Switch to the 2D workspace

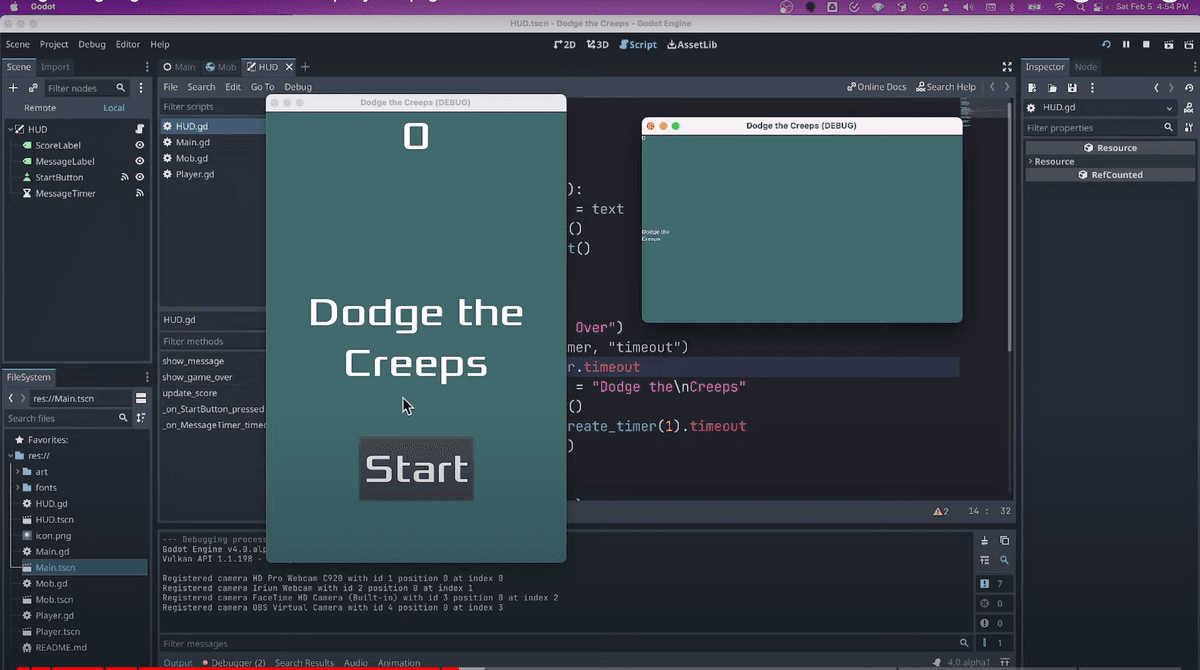565,44
